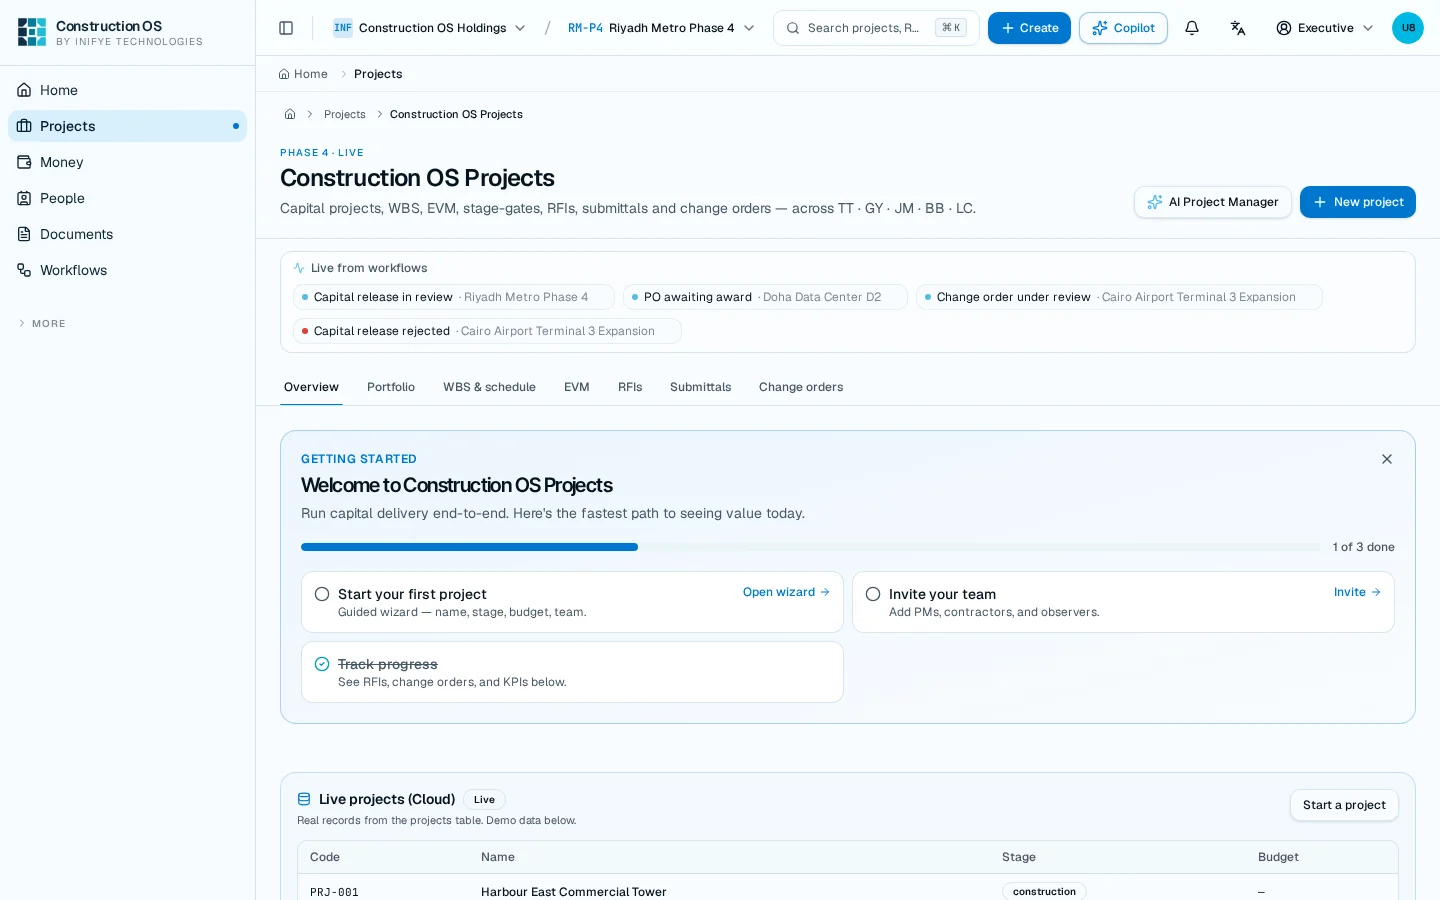The height and width of the screenshot is (900, 1440).
Task: Dismiss the Getting Started card
Action: coord(1387,459)
